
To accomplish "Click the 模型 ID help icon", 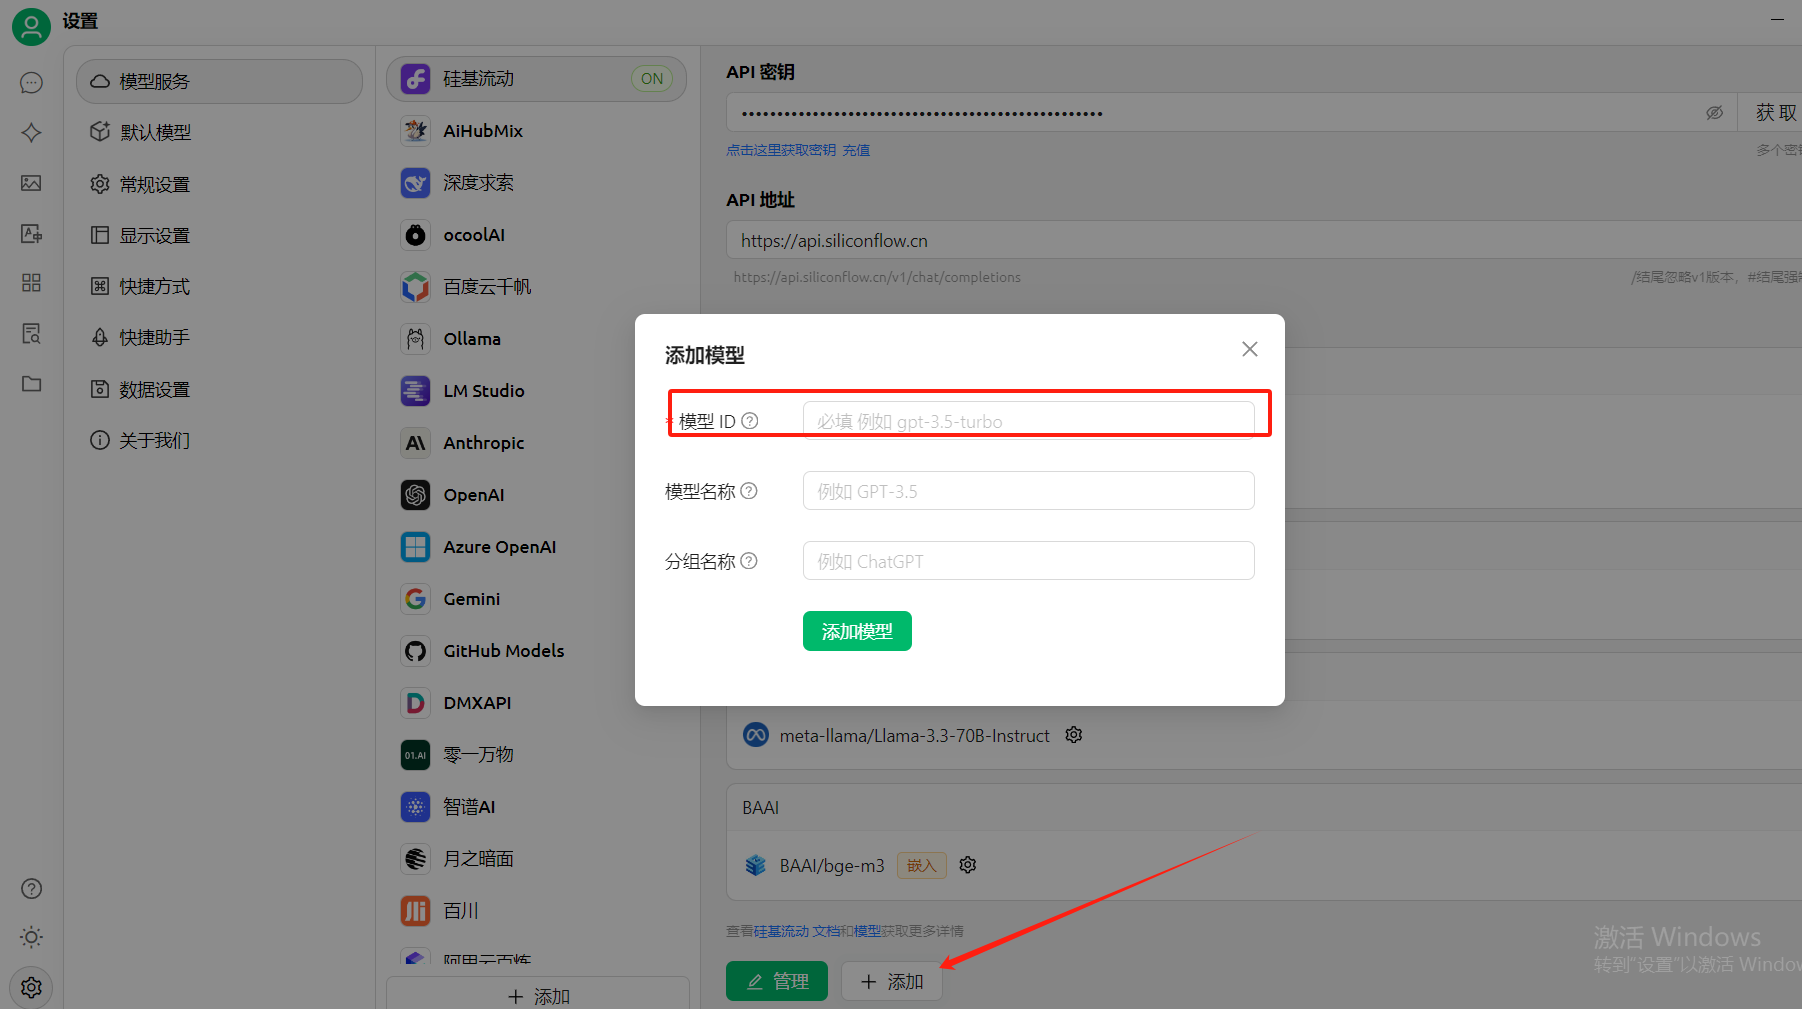I will 749,421.
